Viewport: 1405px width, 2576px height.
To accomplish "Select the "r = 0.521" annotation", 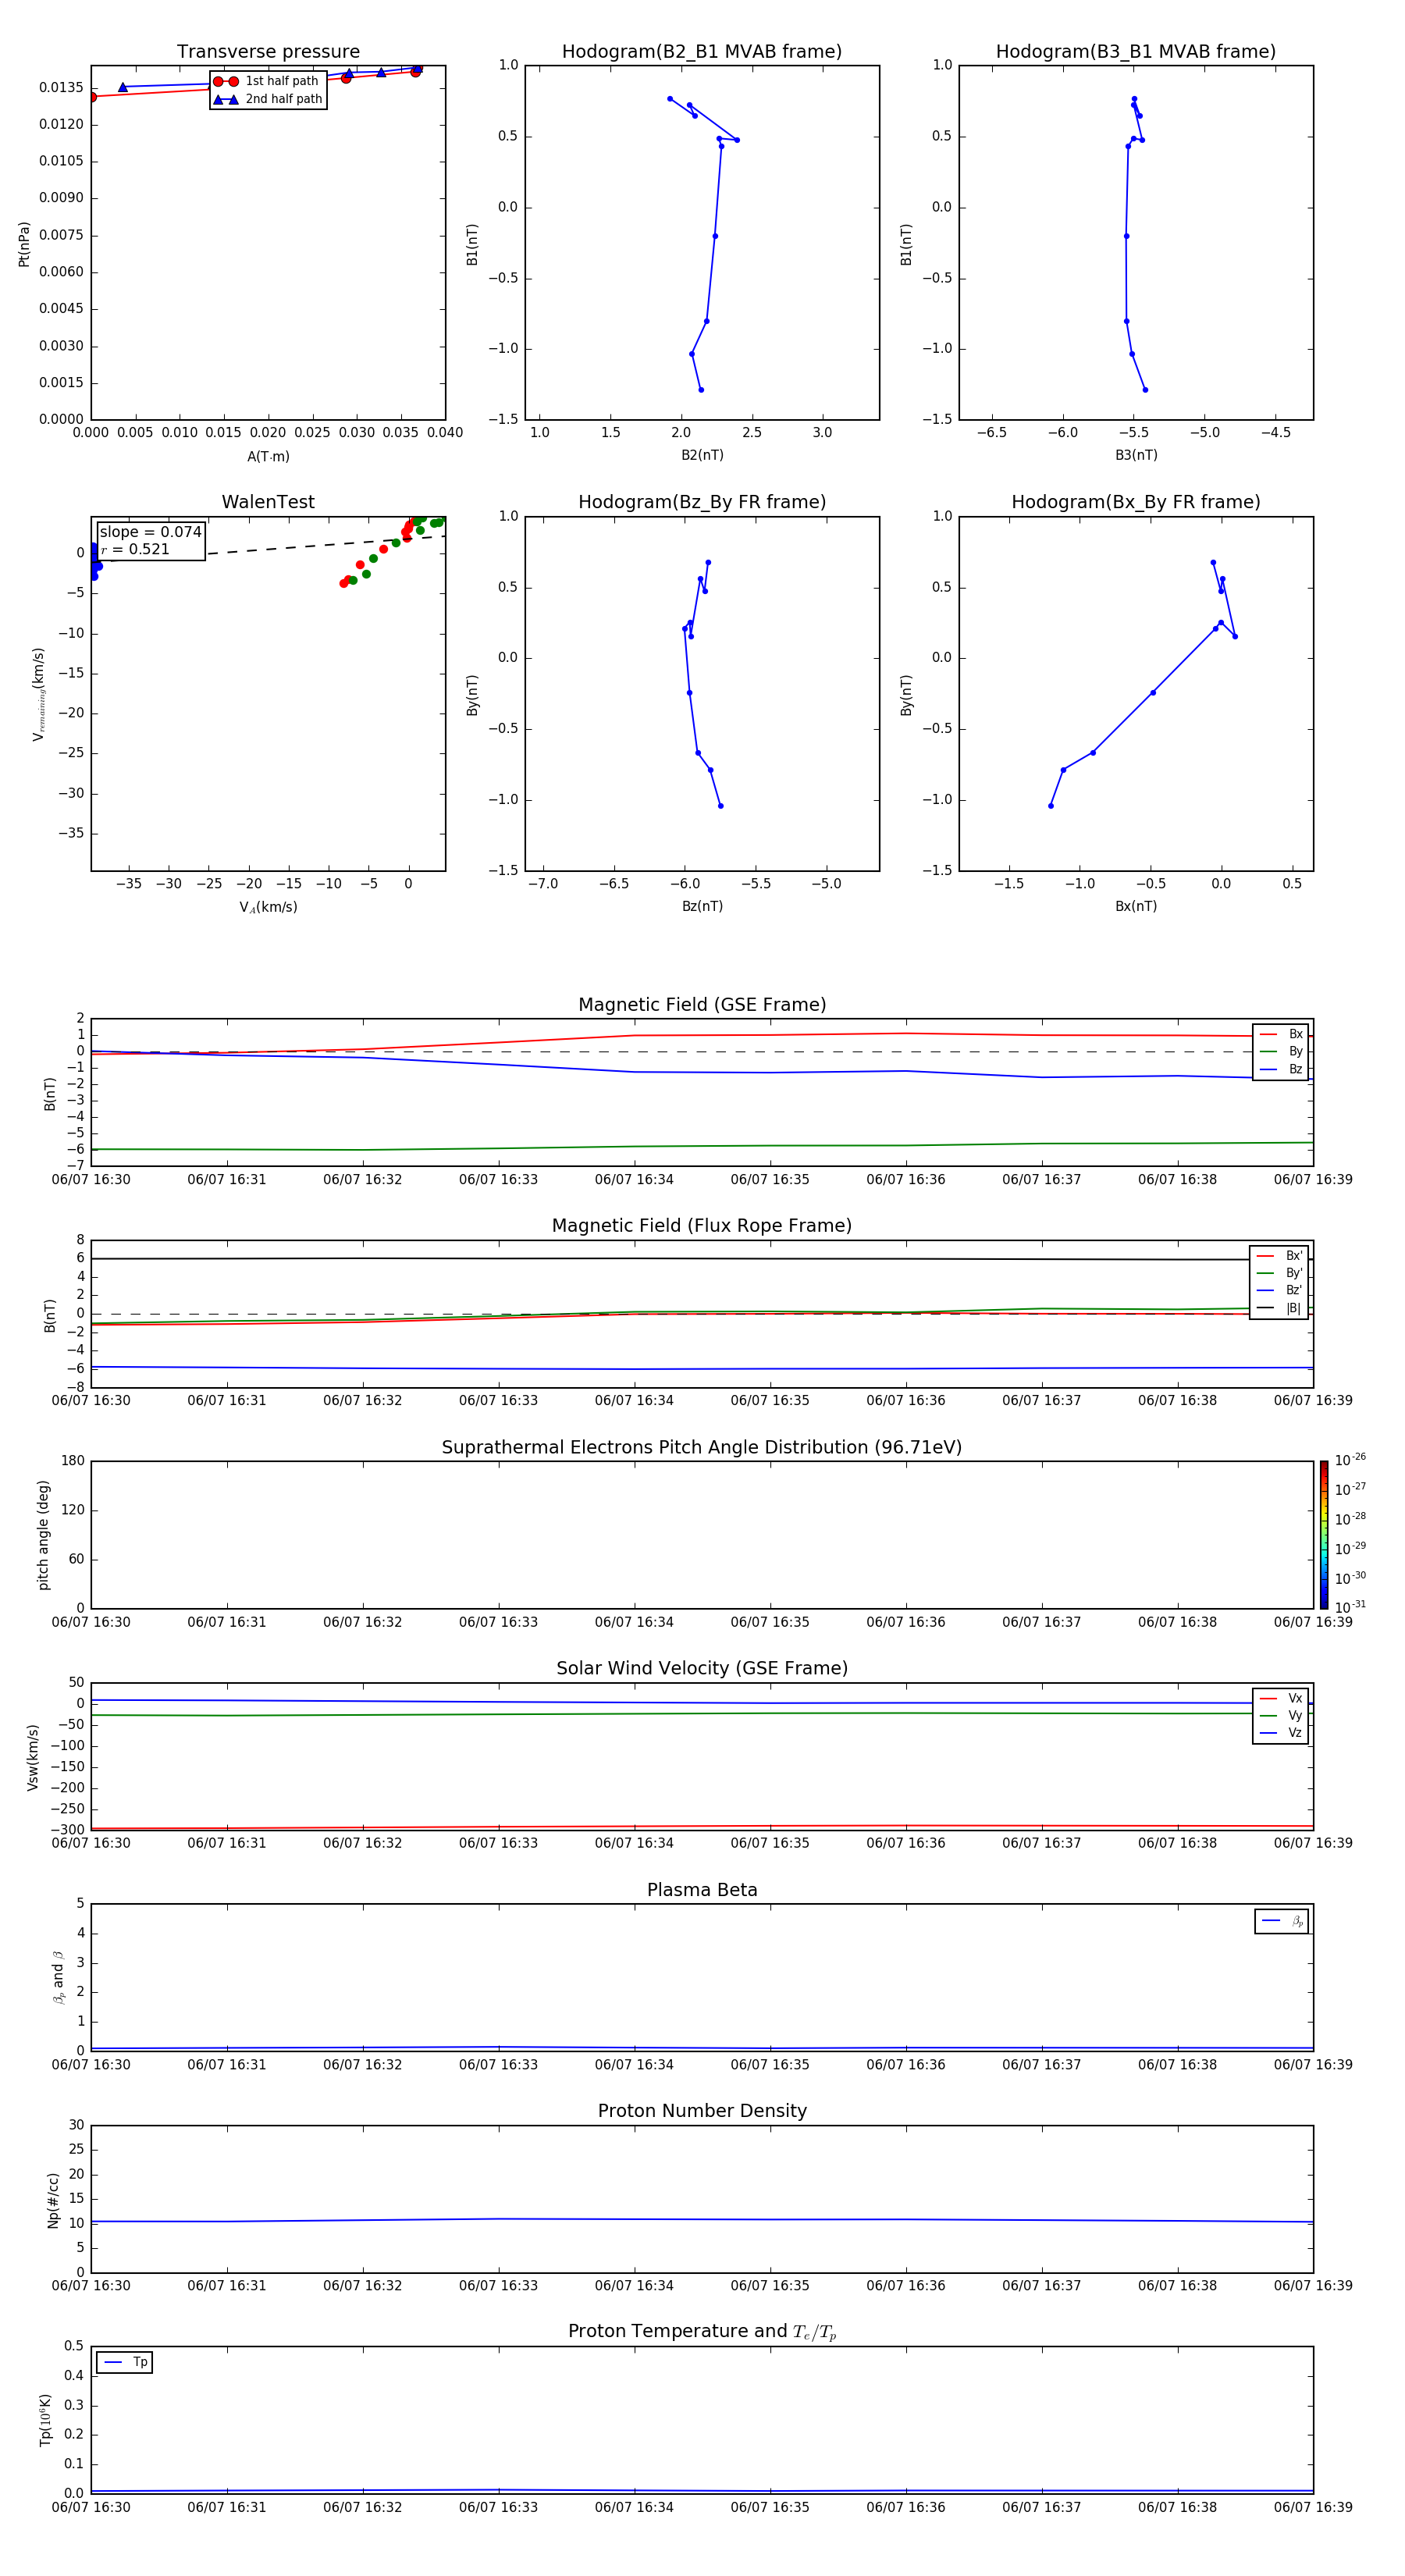I will (135, 549).
